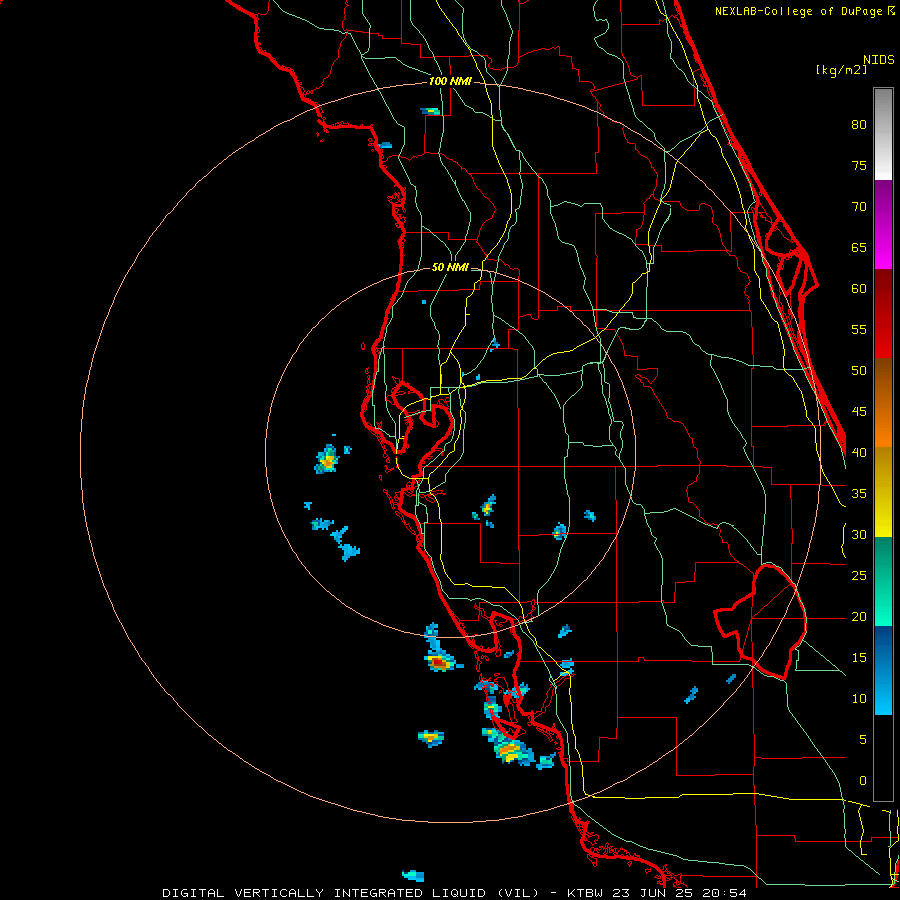
Task: Click the Digital Vertically Integrated Liquid caption
Action: pyautogui.click(x=350, y=893)
